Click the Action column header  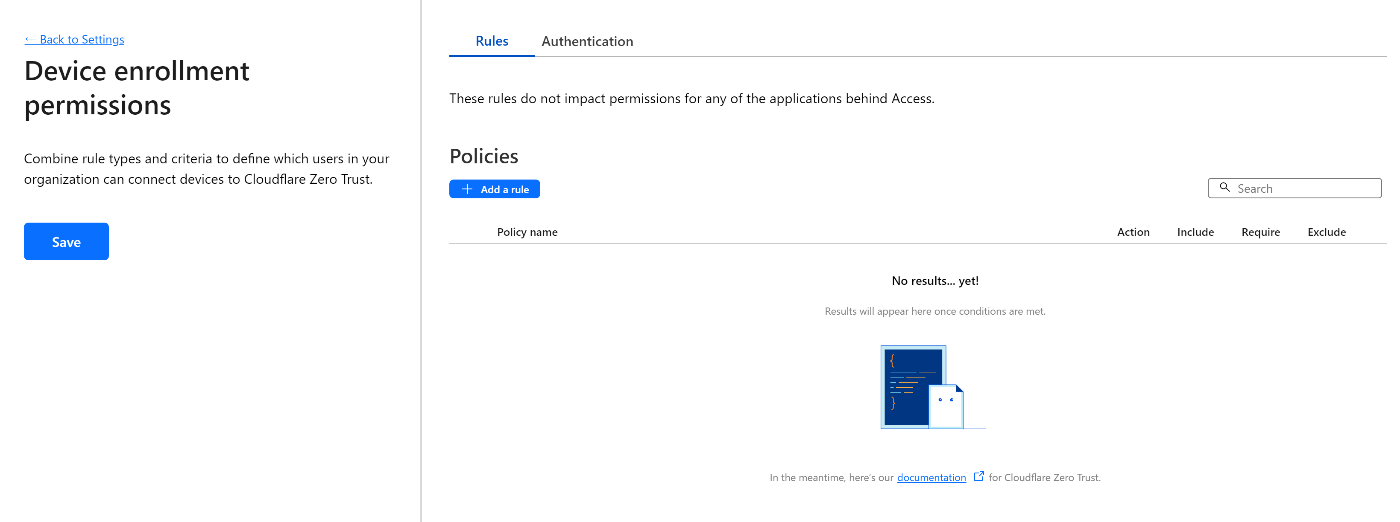(x=1133, y=232)
